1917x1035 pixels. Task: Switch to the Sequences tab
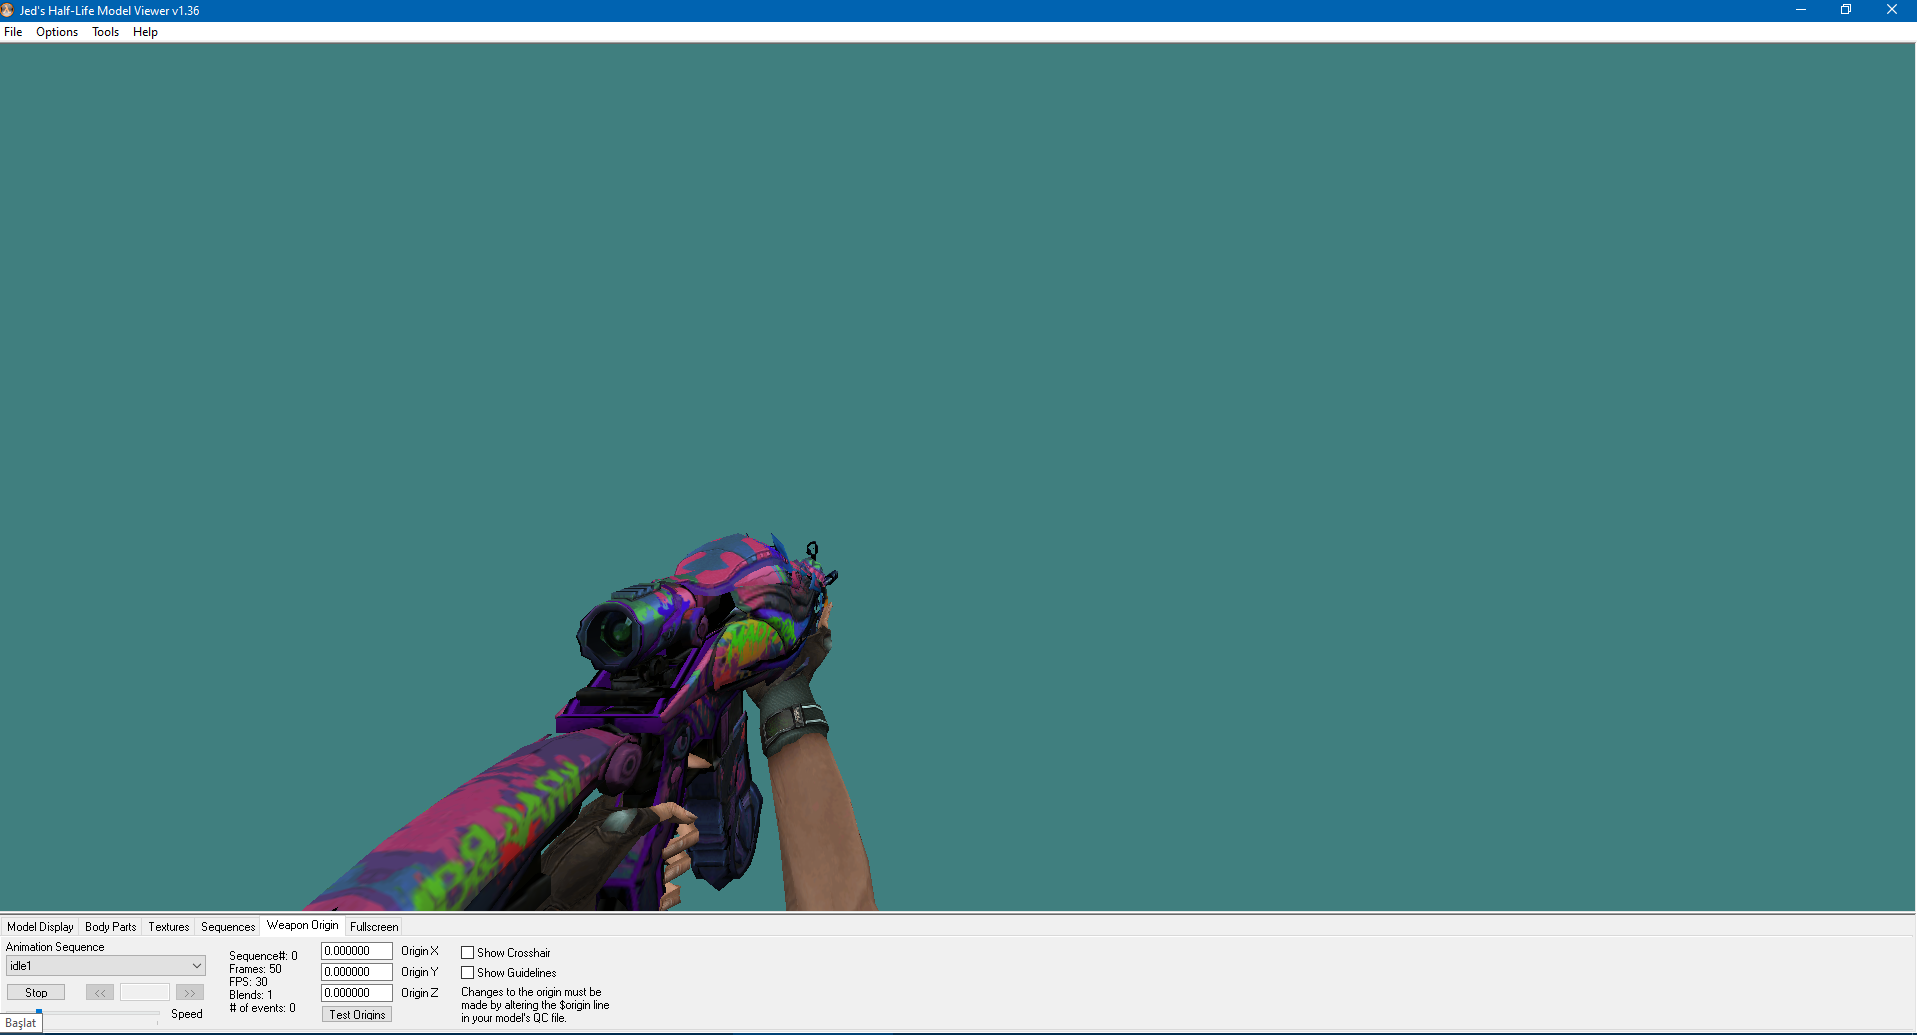pyautogui.click(x=228, y=927)
